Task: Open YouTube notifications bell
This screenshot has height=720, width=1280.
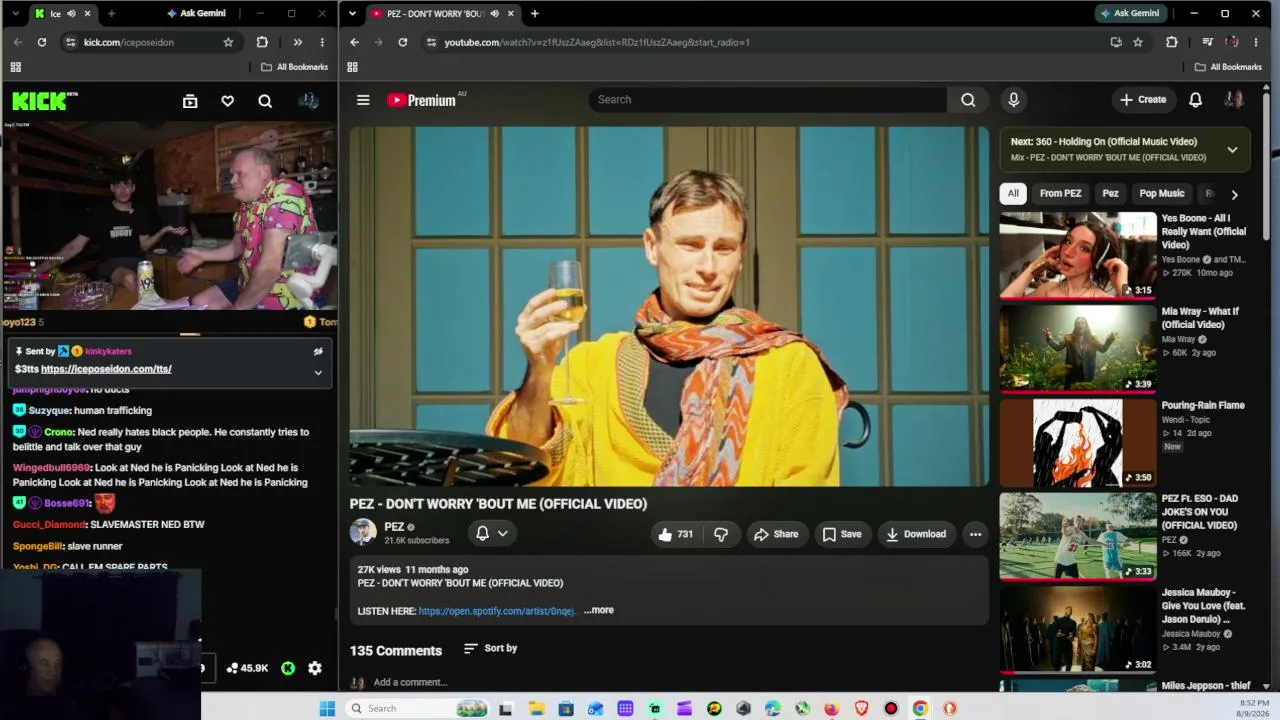Action: click(x=1195, y=100)
